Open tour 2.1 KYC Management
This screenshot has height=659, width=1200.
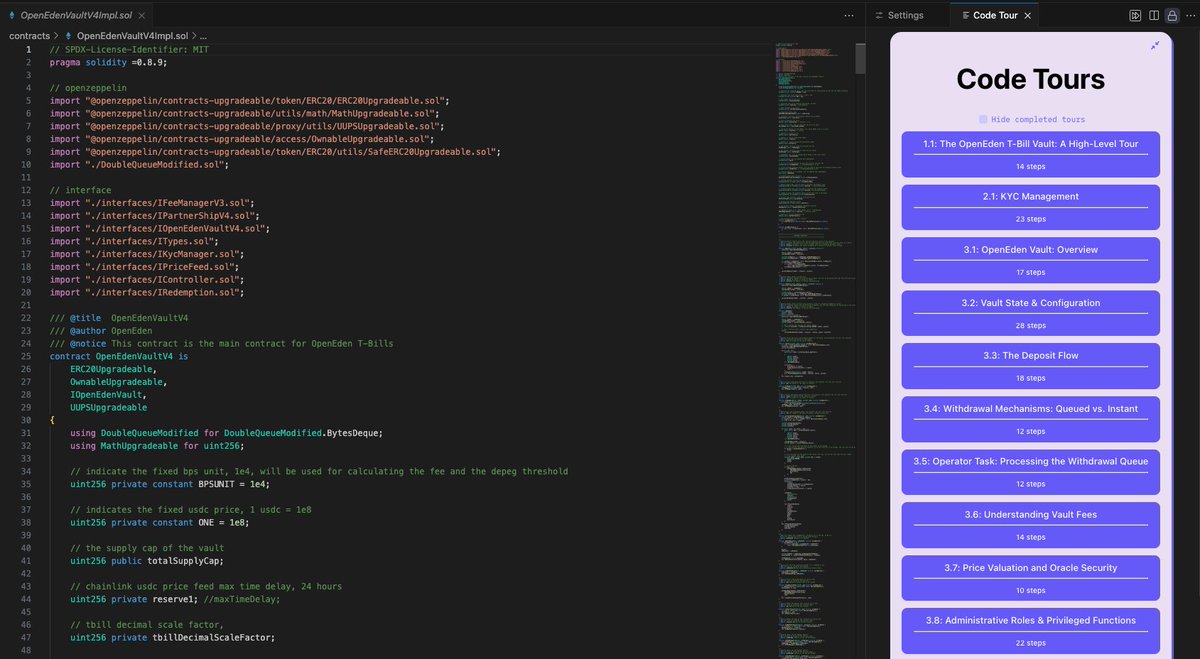click(1030, 206)
